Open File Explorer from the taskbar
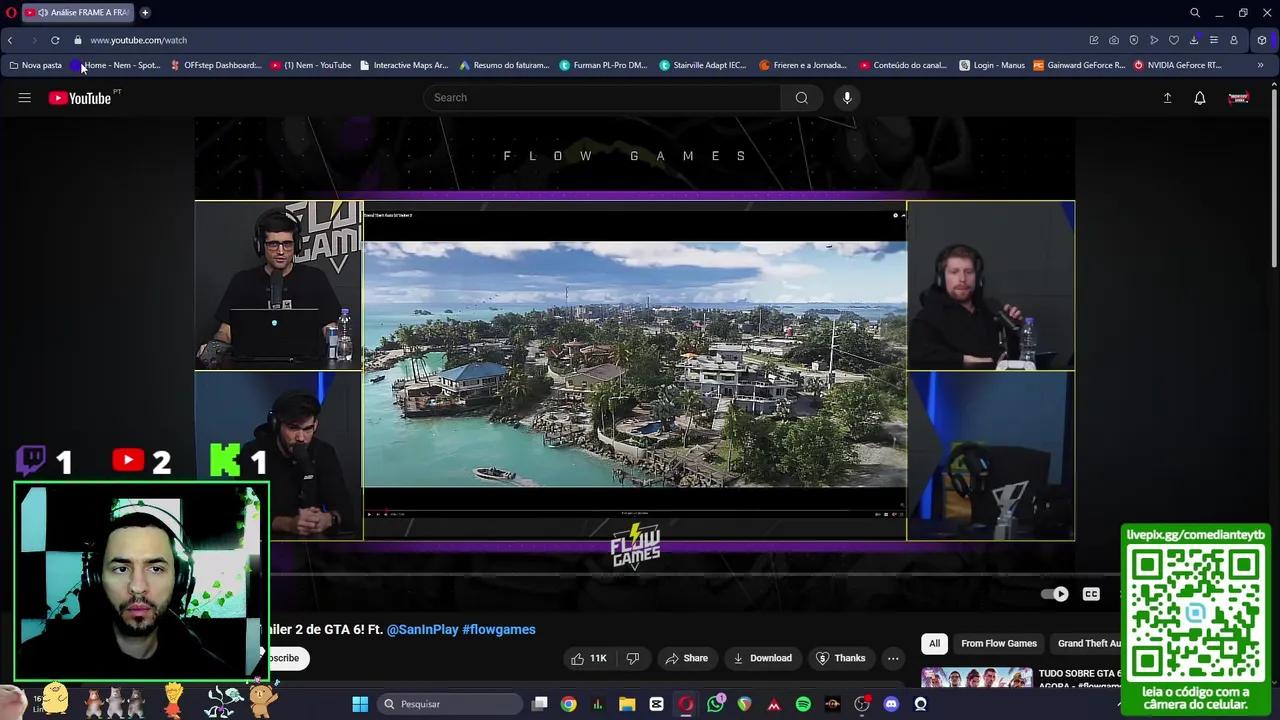This screenshot has height=720, width=1280. tap(627, 704)
